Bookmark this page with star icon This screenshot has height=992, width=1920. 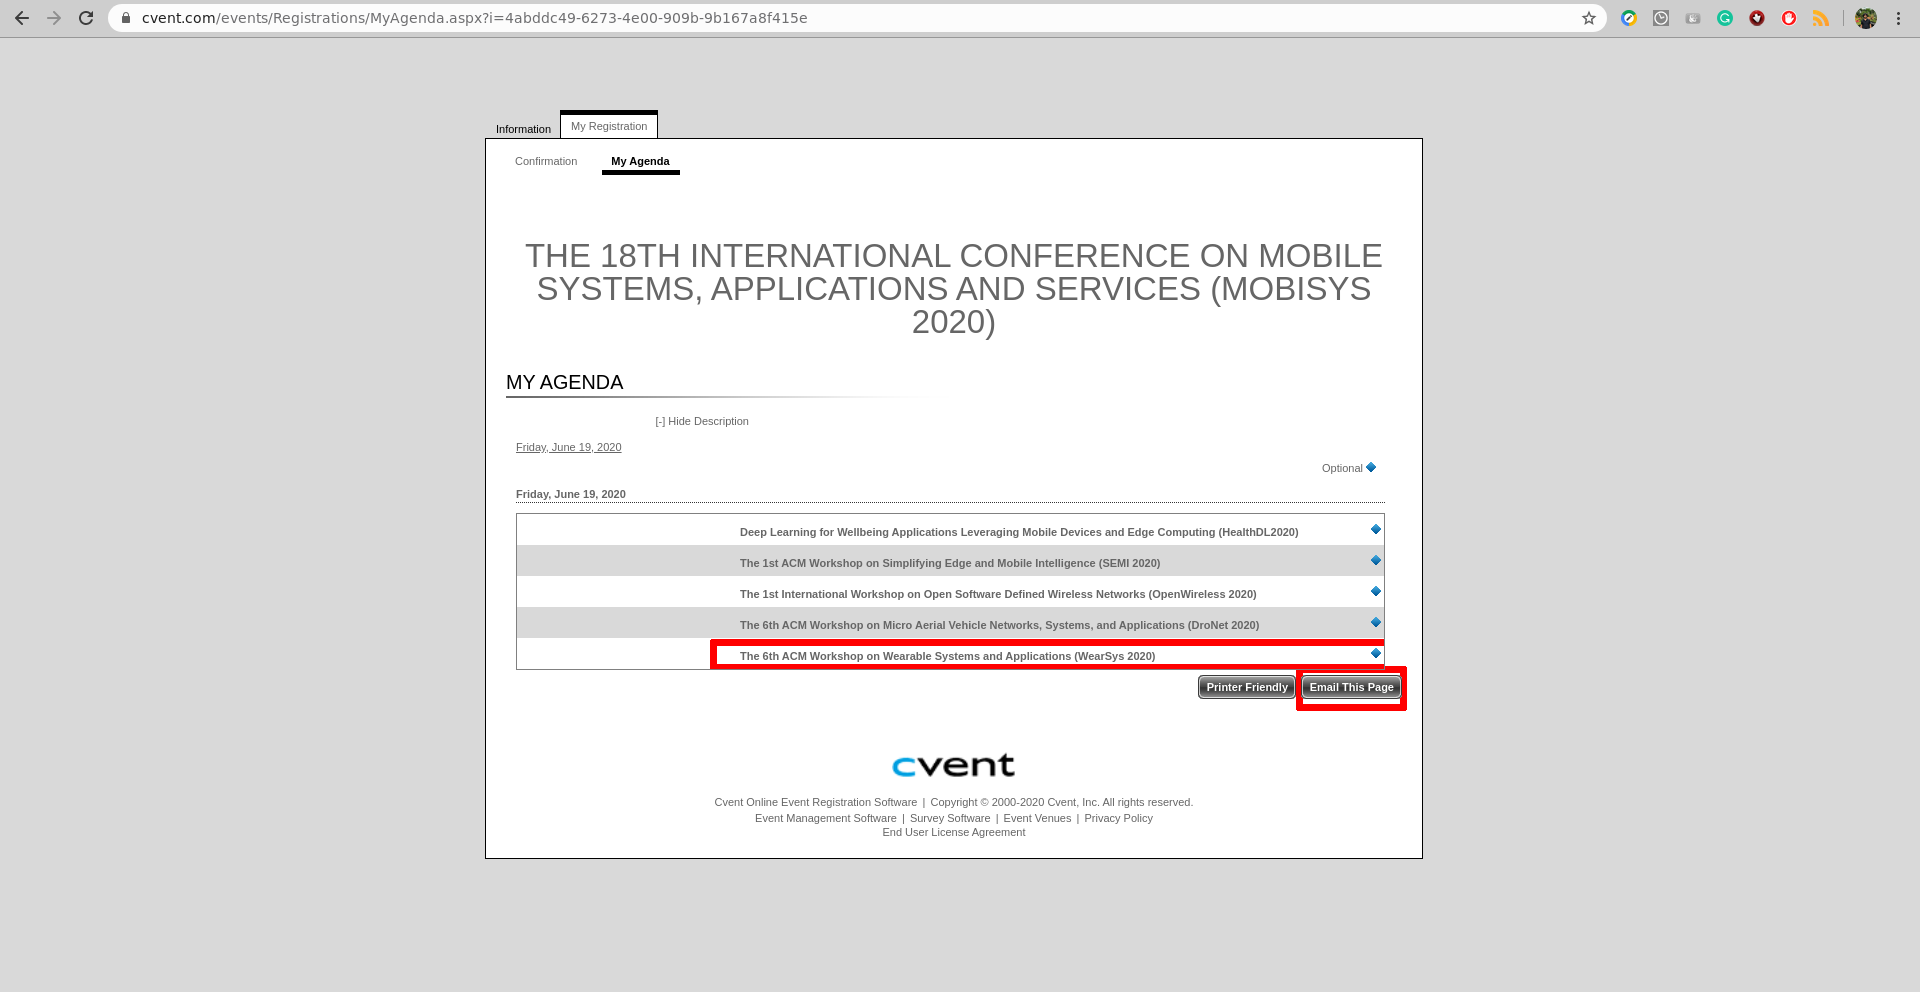pos(1589,18)
